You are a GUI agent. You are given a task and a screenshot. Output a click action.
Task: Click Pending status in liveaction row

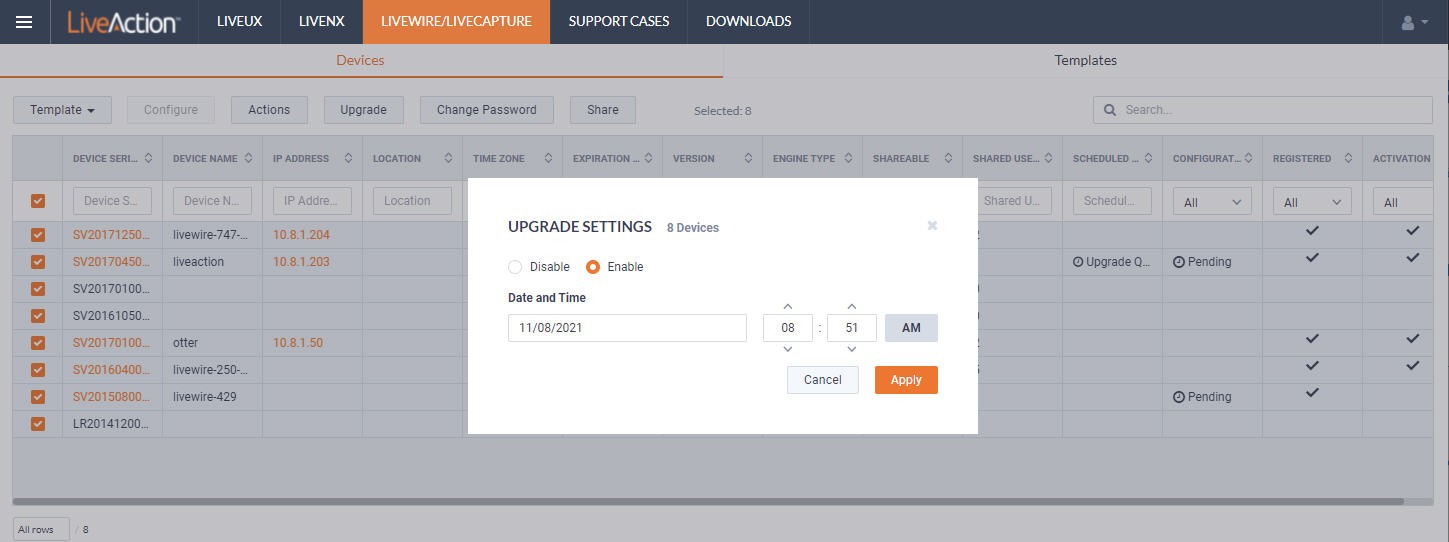[x=1202, y=262]
